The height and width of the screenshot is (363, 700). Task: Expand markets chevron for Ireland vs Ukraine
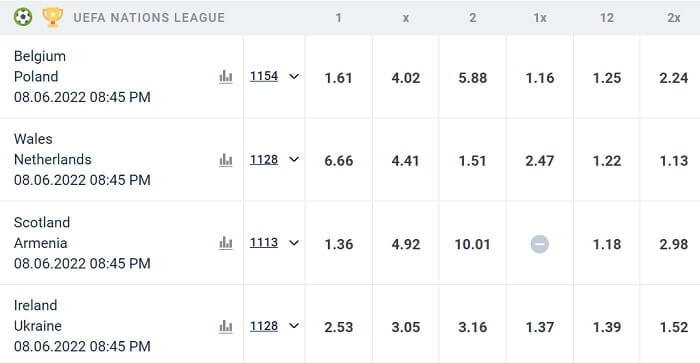(294, 326)
